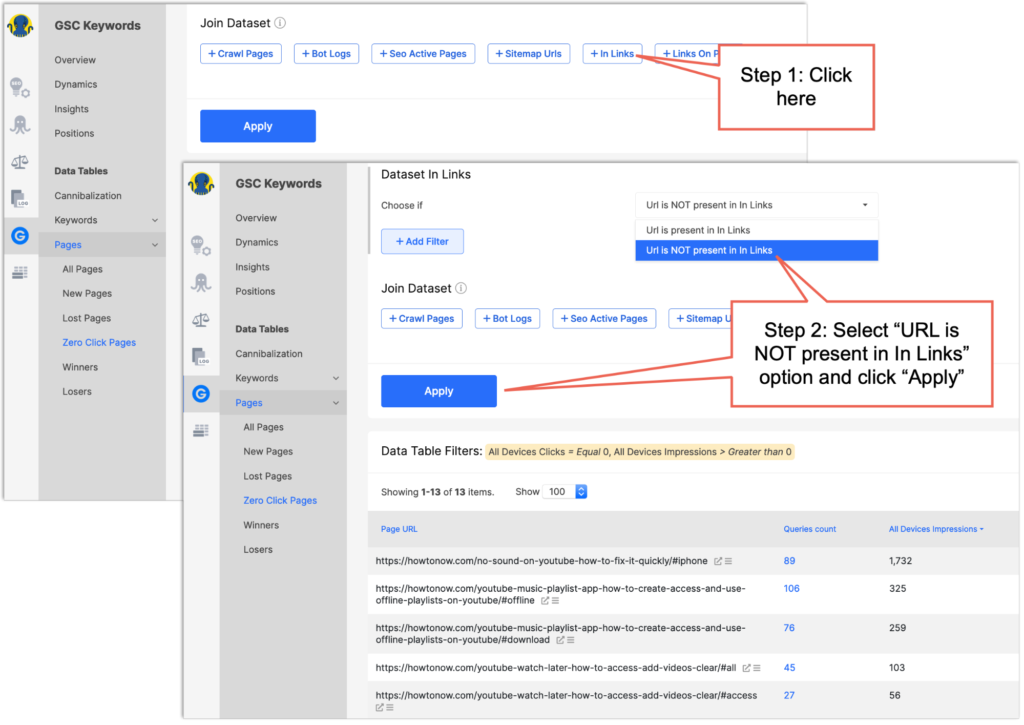Click the Data Table Filters yellow summary tag
This screenshot has height=725, width=1024.
[x=639, y=452]
